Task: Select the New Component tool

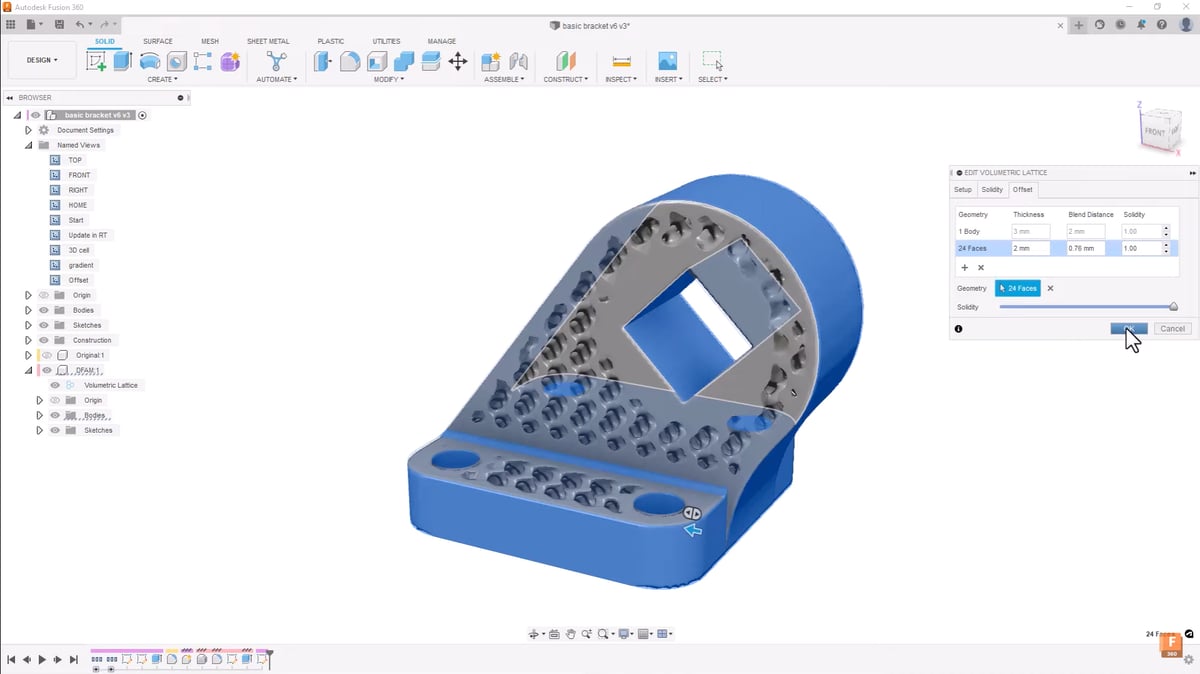Action: pyautogui.click(x=491, y=62)
